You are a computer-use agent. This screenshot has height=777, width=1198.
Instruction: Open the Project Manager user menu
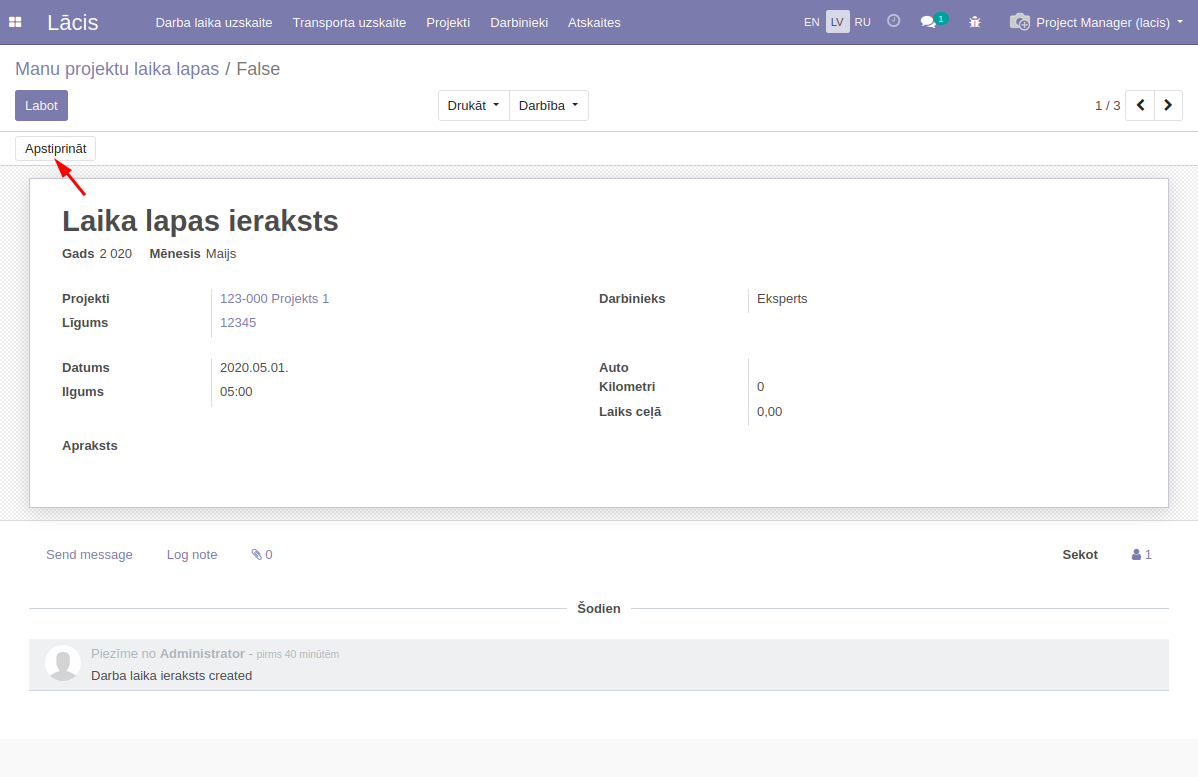point(1098,22)
